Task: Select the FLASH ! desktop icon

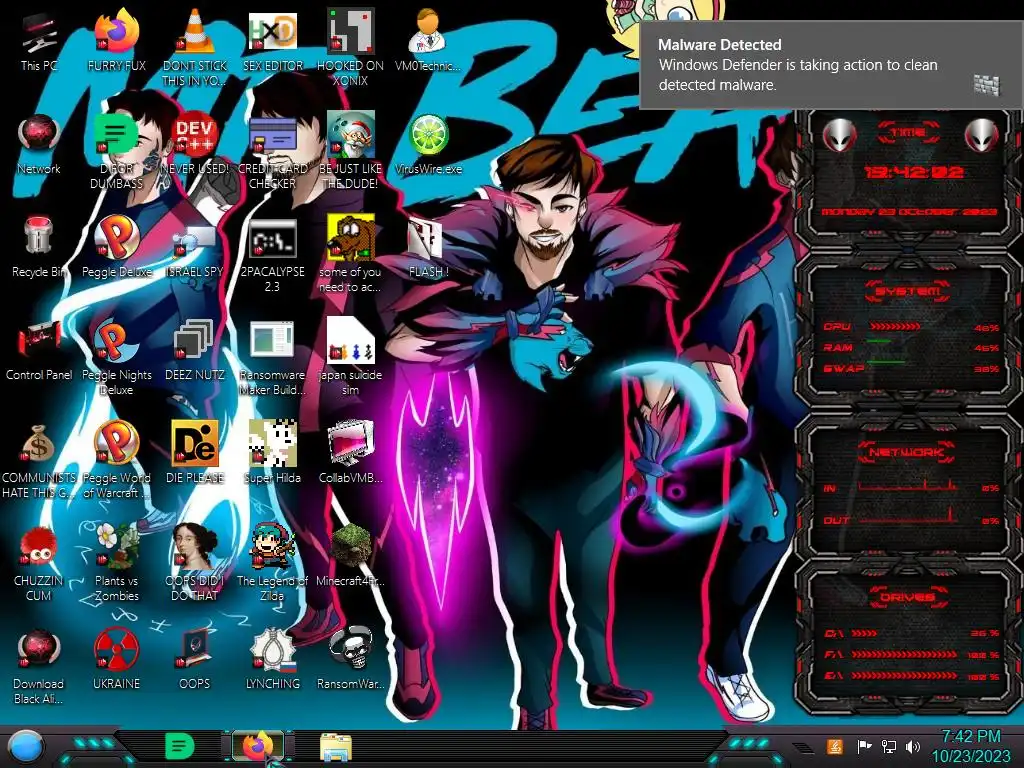Action: coord(428,248)
